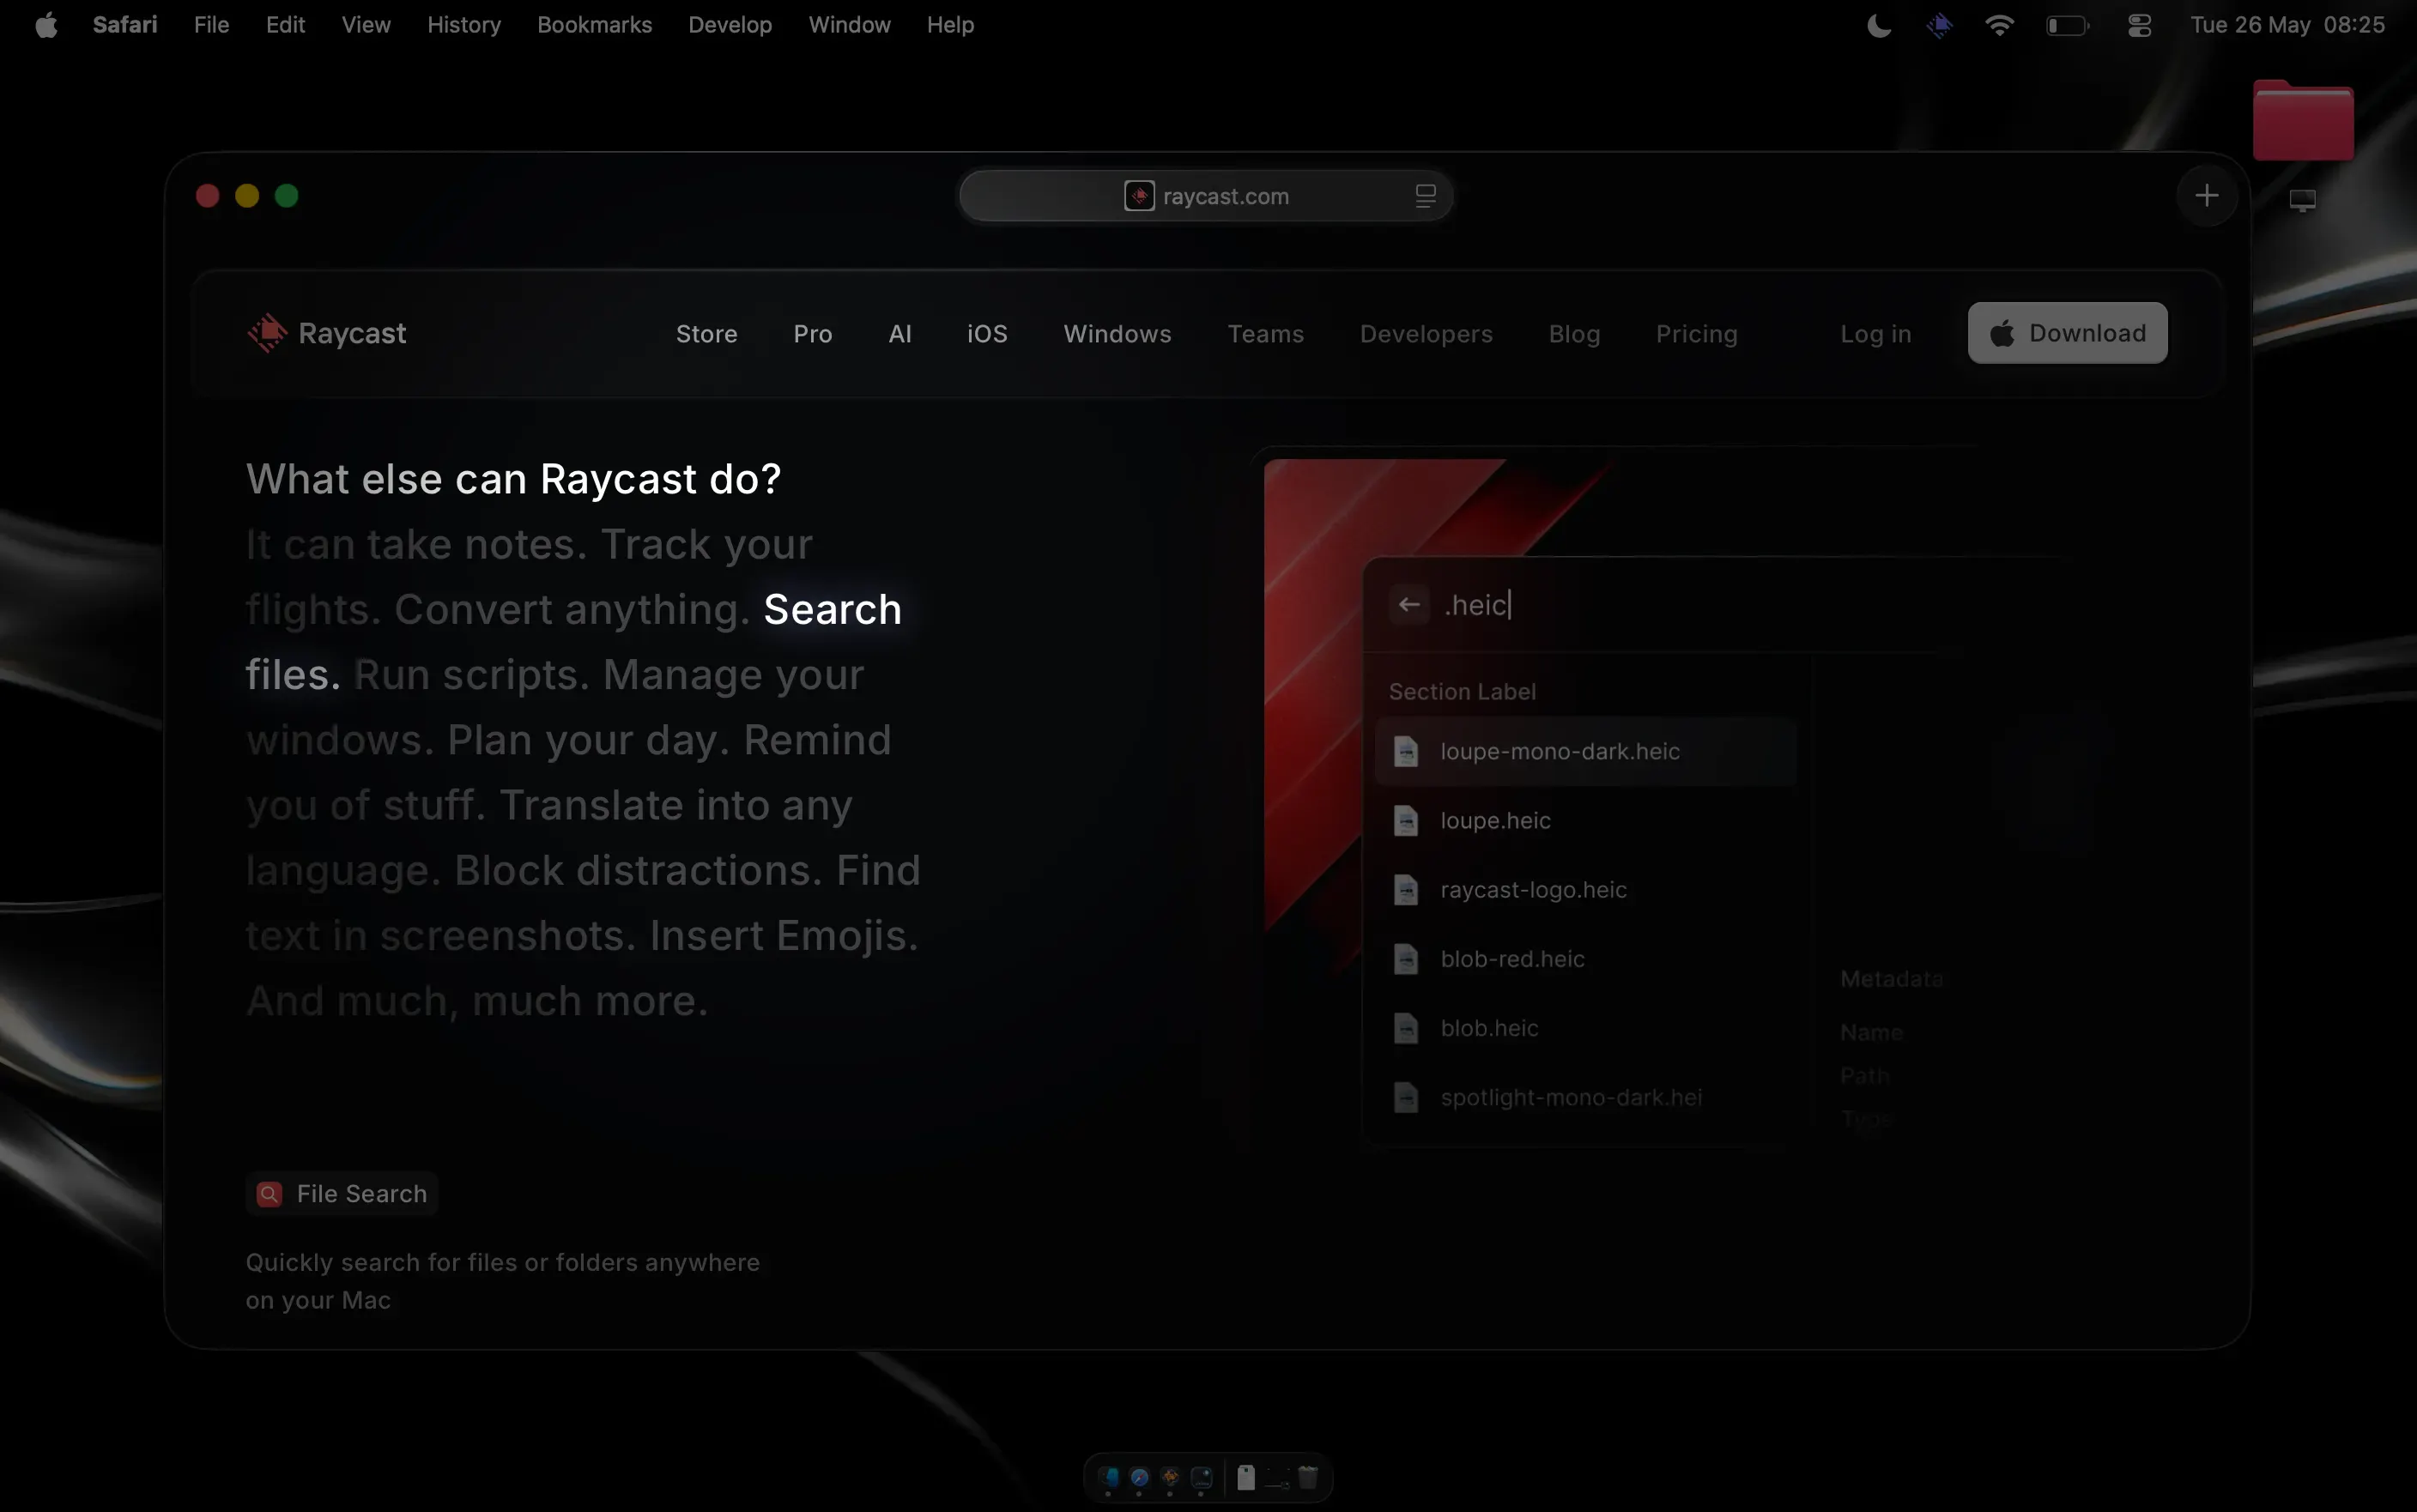Open Finder from the Dock
This screenshot has width=2417, height=1512.
[1108, 1477]
